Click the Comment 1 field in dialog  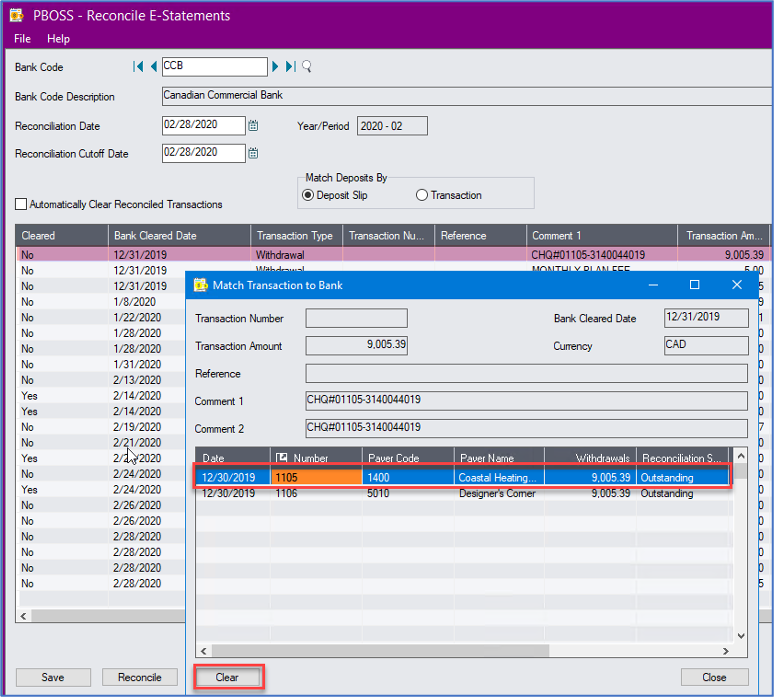[526, 401]
